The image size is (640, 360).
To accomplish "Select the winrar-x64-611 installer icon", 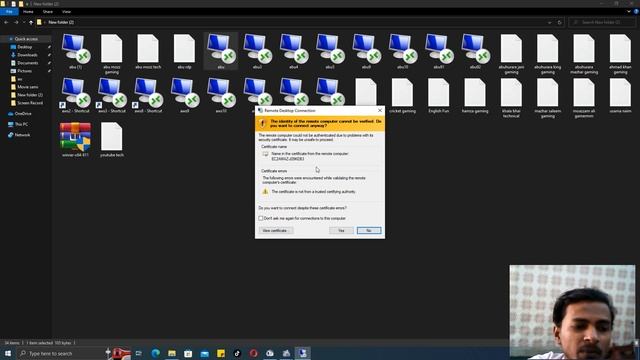I will tap(76, 139).
